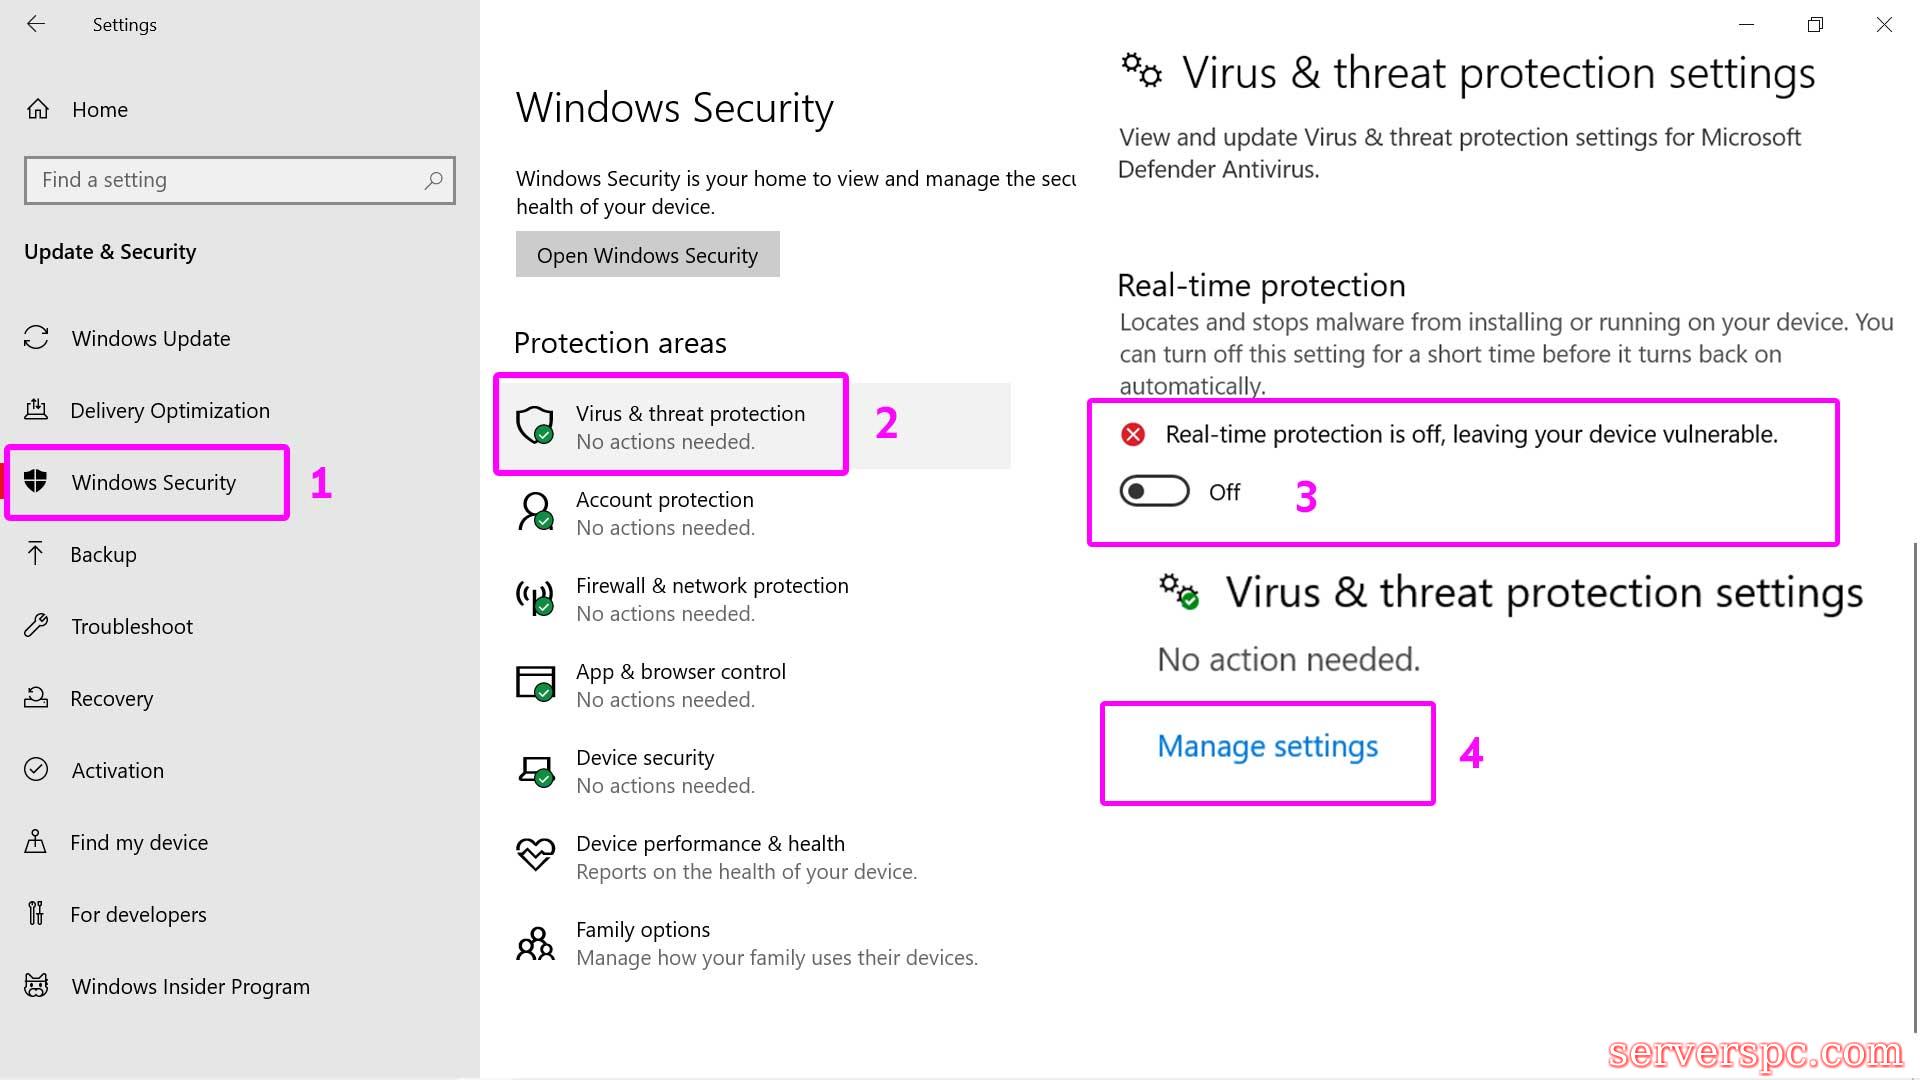Click the back arrow icon in Settings

pos(36,24)
